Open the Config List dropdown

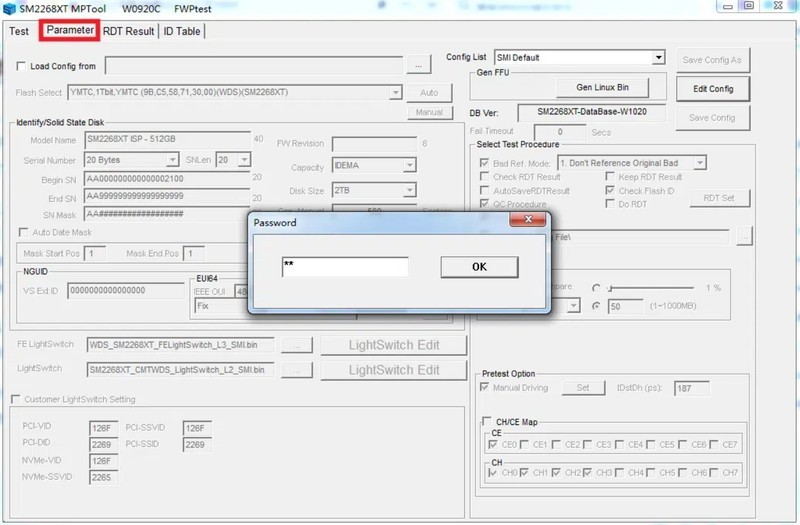(x=659, y=57)
